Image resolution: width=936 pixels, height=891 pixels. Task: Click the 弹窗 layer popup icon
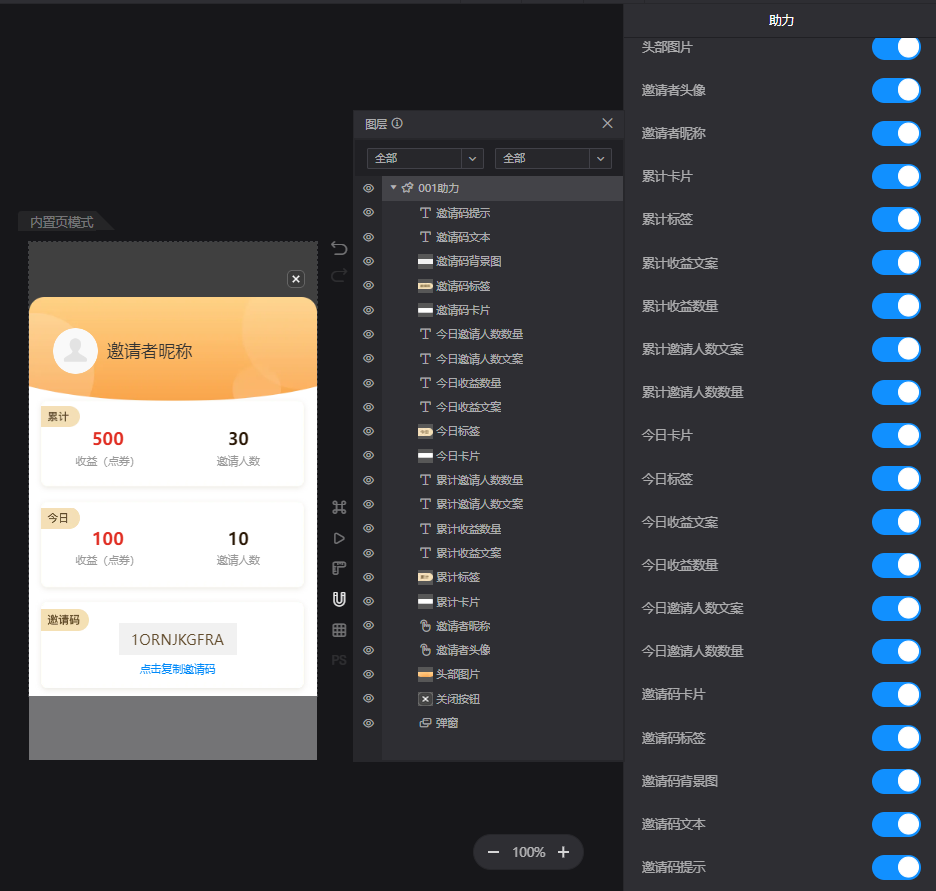click(x=425, y=723)
